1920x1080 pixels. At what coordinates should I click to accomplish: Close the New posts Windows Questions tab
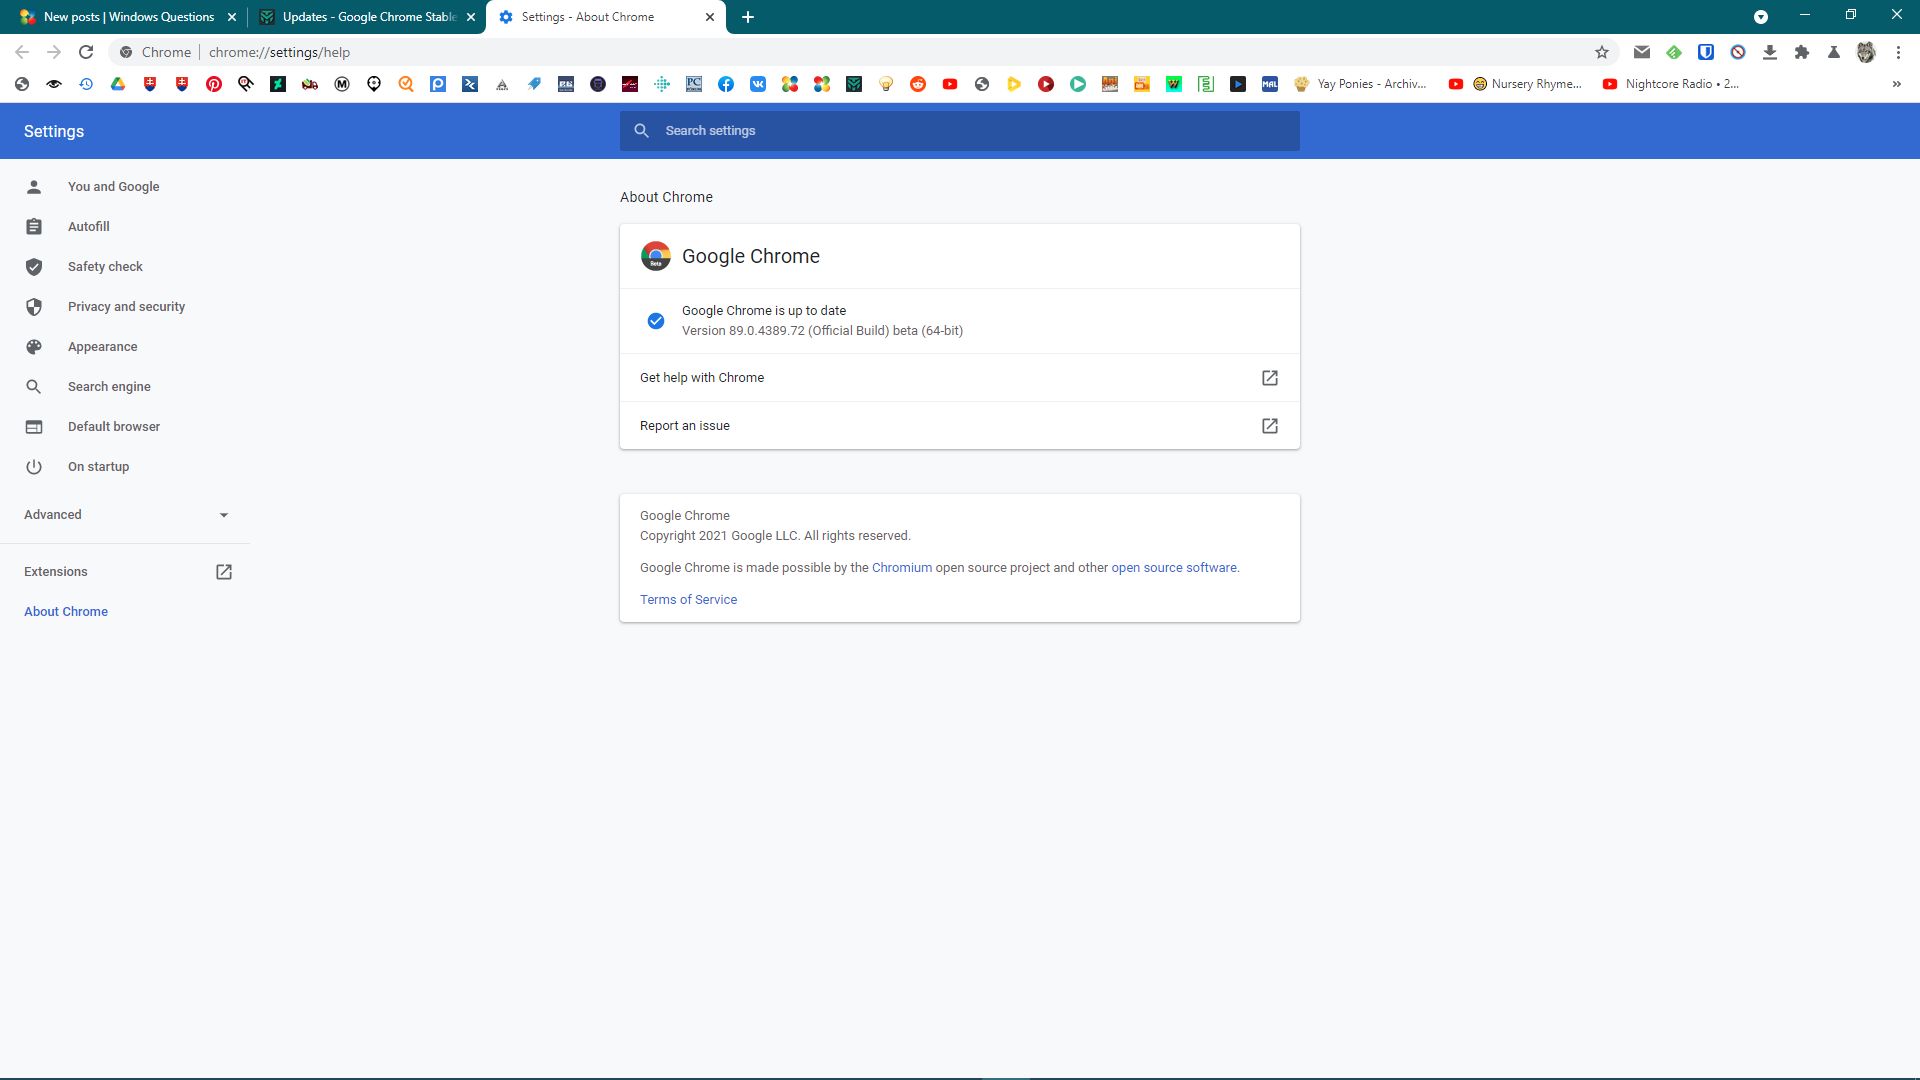click(x=232, y=17)
